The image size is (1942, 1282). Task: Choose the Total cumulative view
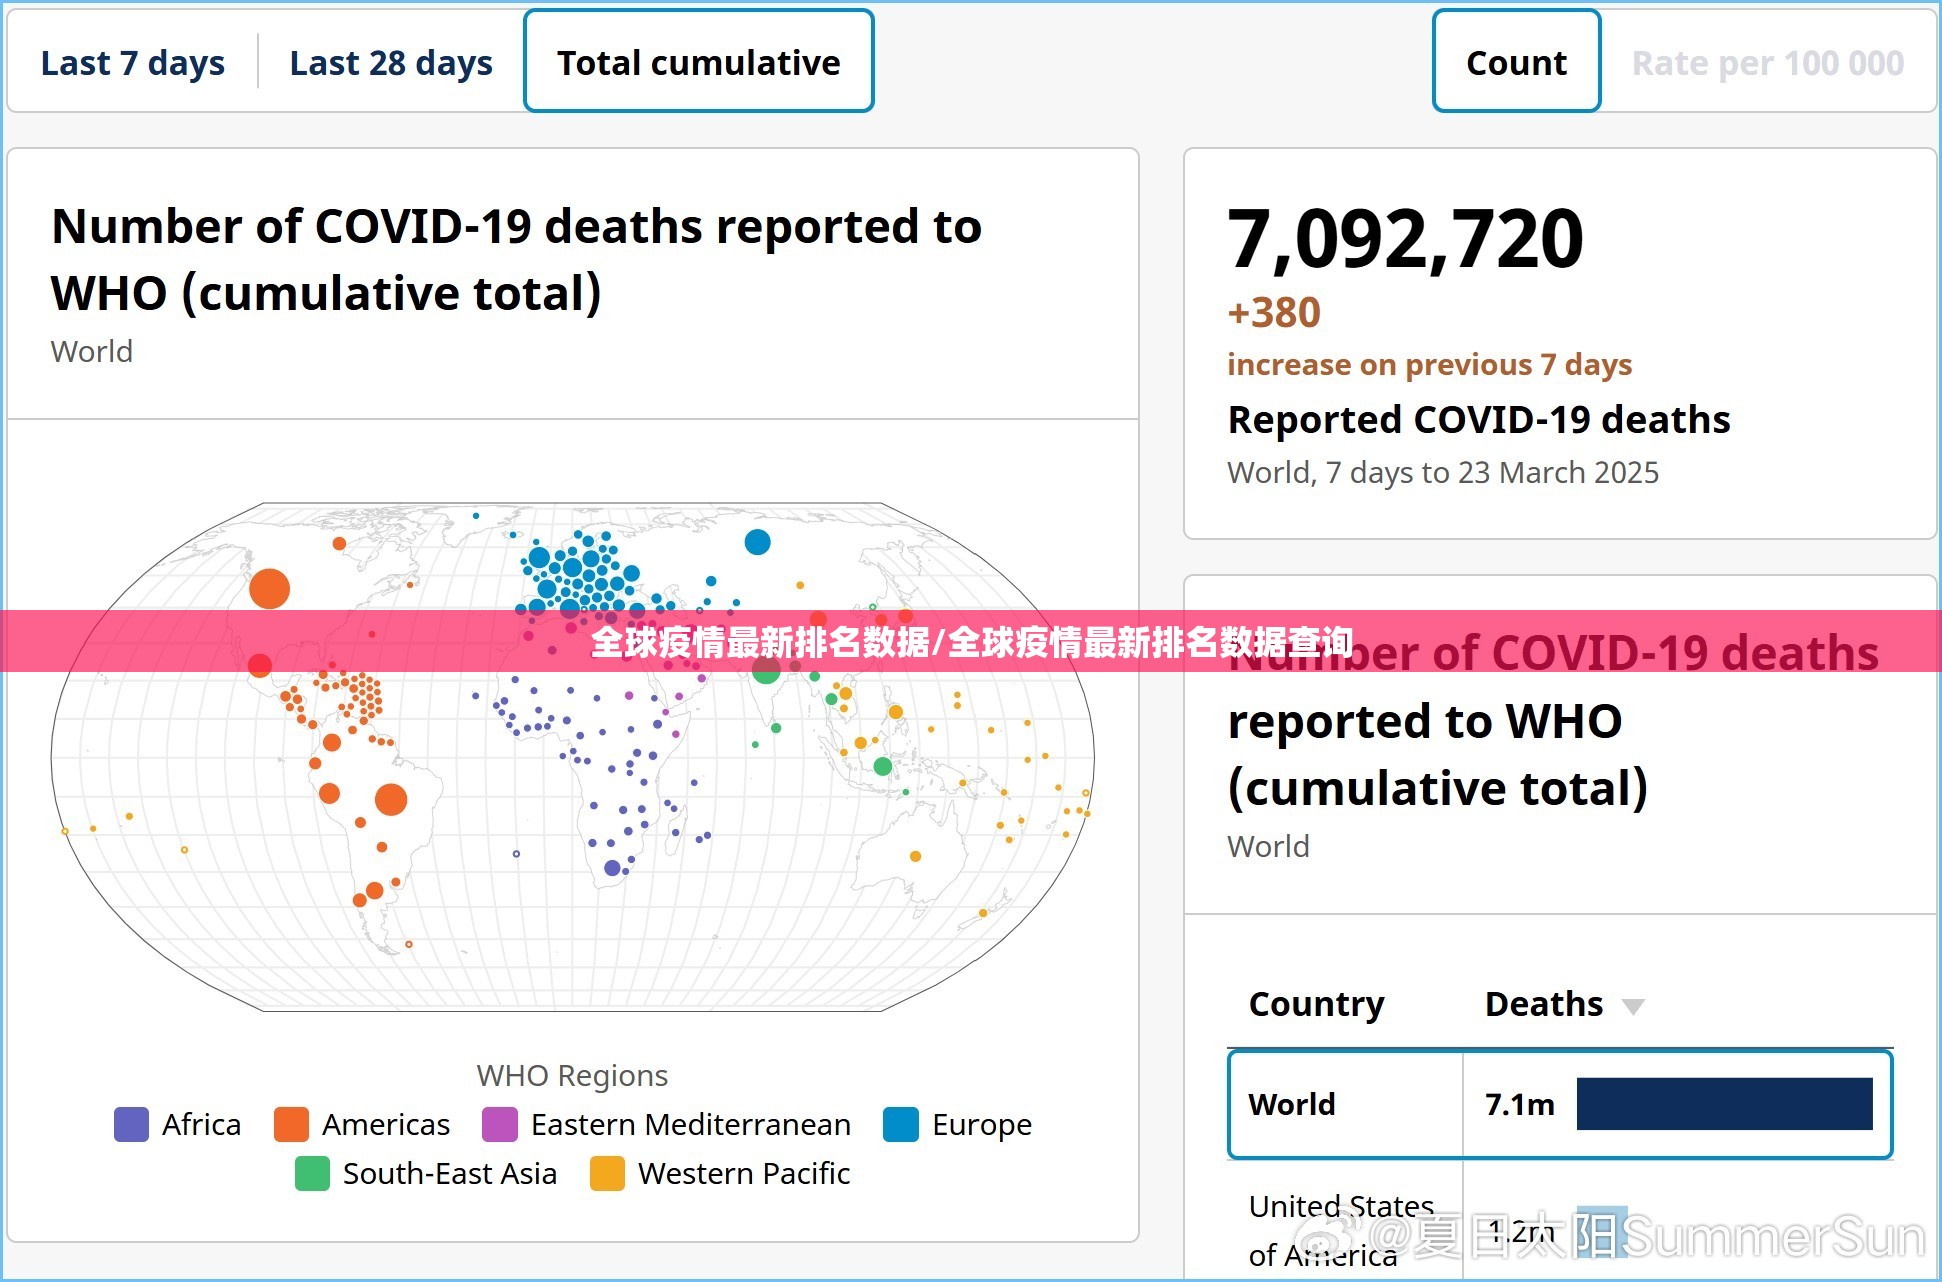point(698,63)
